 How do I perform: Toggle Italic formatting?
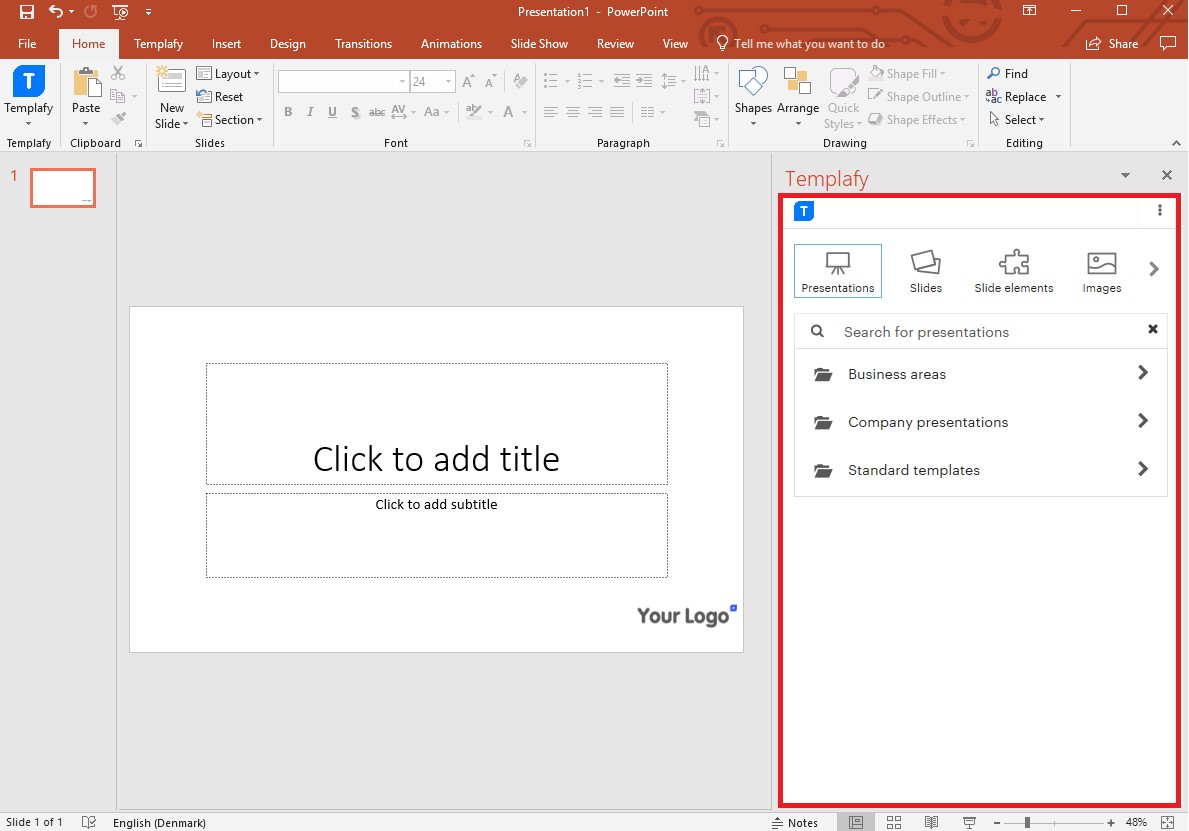(310, 112)
